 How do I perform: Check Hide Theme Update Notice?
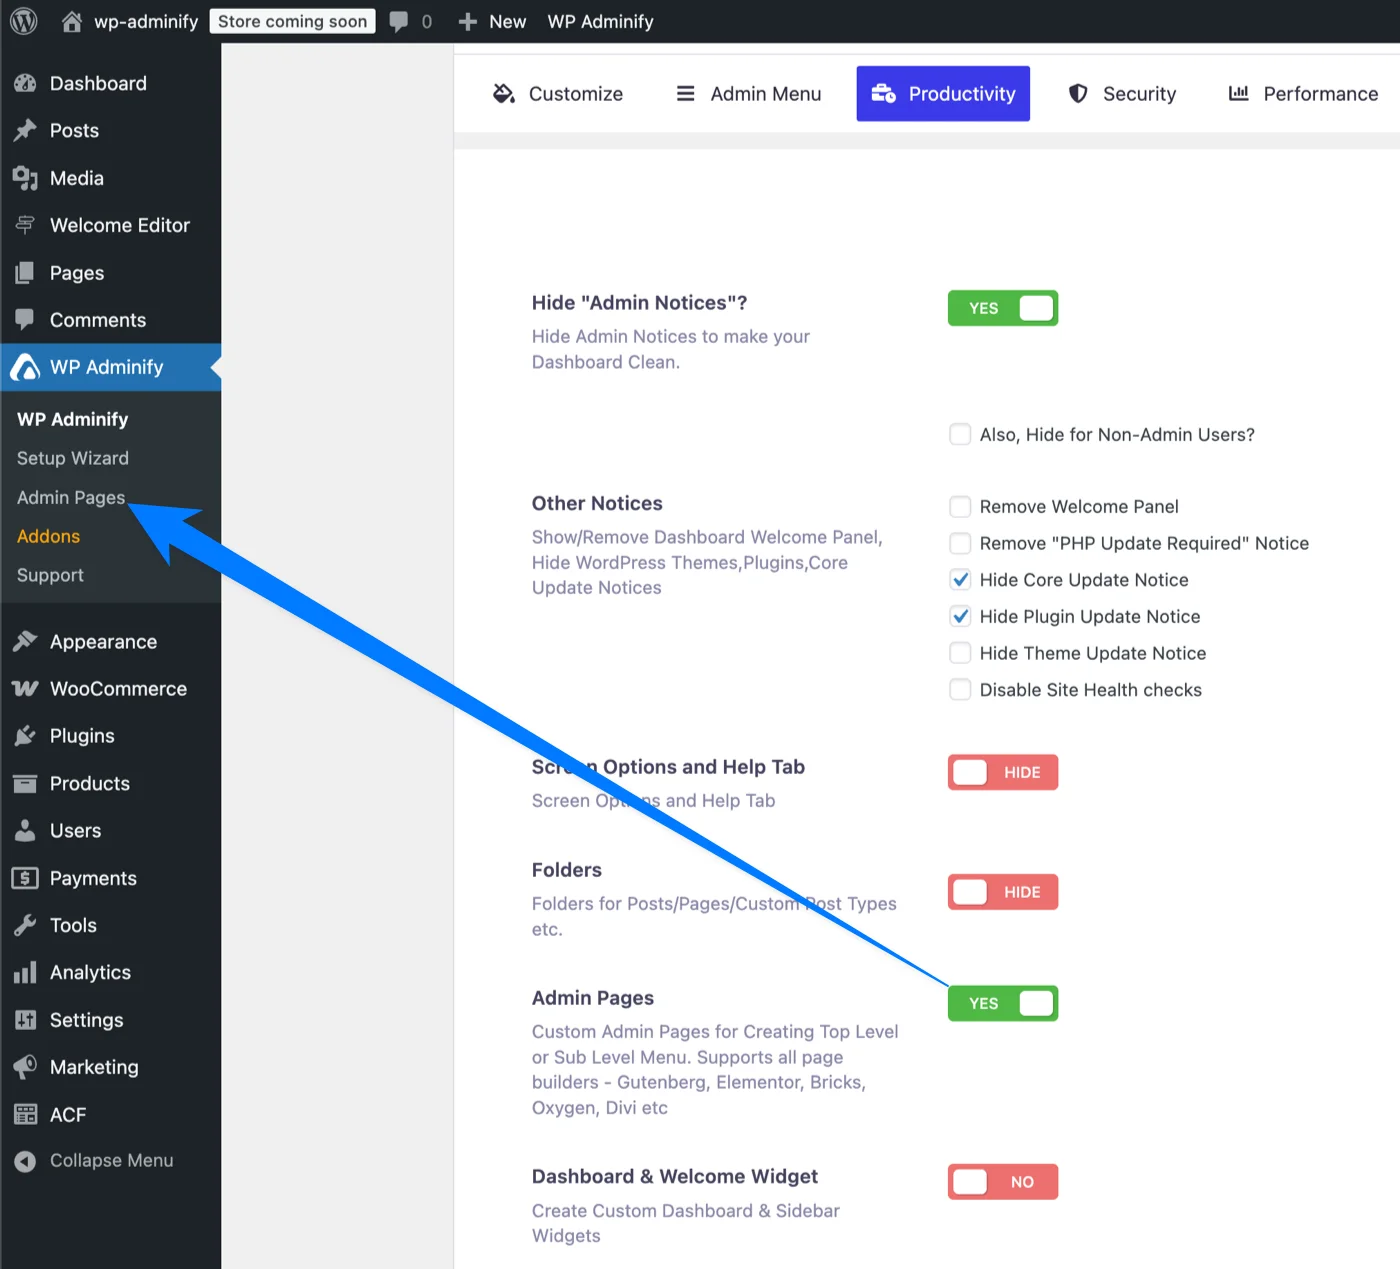coord(960,653)
